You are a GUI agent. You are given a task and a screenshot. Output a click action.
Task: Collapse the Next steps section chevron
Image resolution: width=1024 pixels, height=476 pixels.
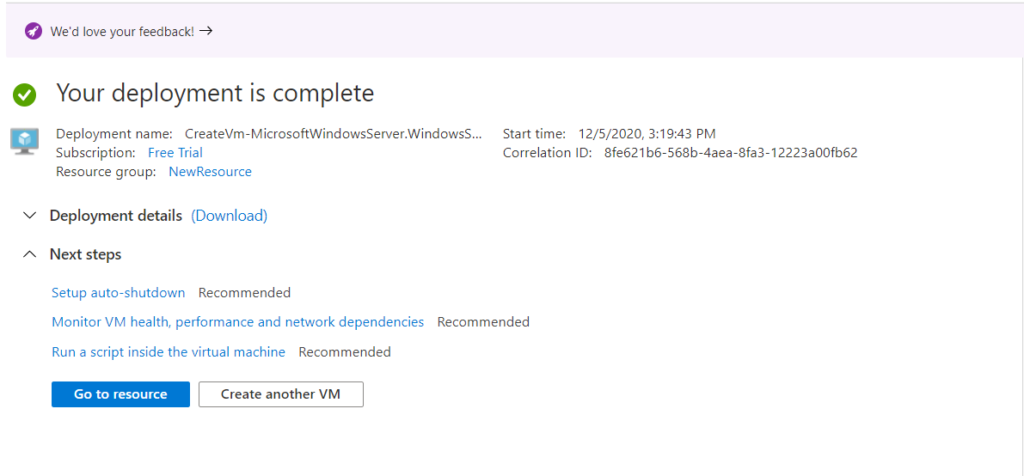(29, 254)
